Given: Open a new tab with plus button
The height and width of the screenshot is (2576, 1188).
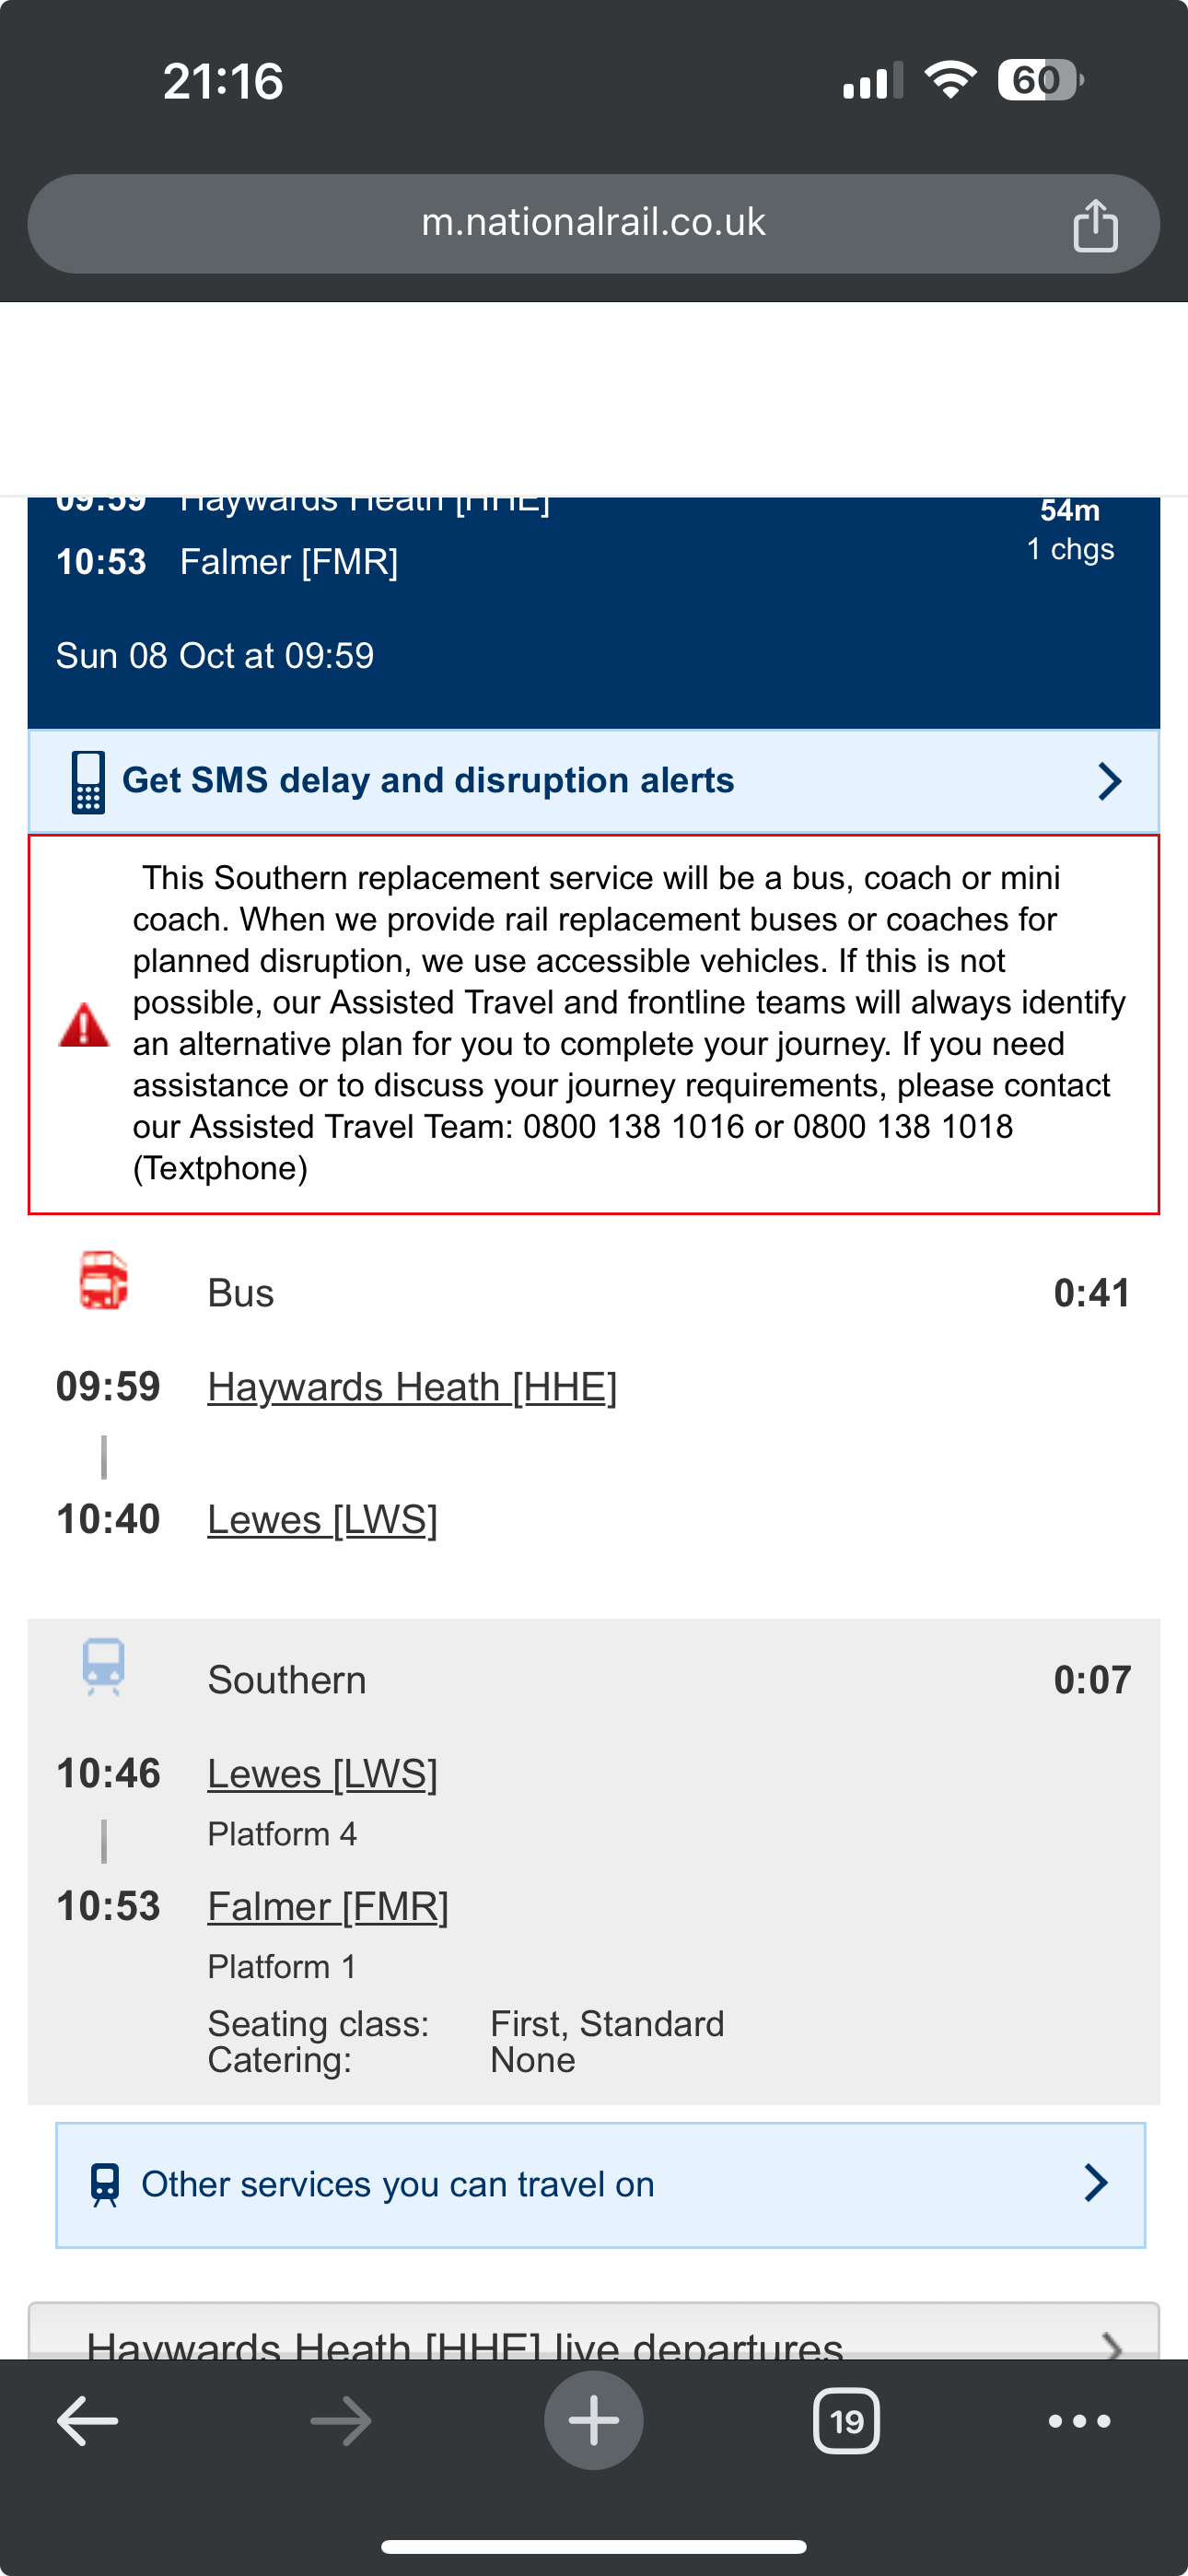Looking at the screenshot, I should [594, 2420].
